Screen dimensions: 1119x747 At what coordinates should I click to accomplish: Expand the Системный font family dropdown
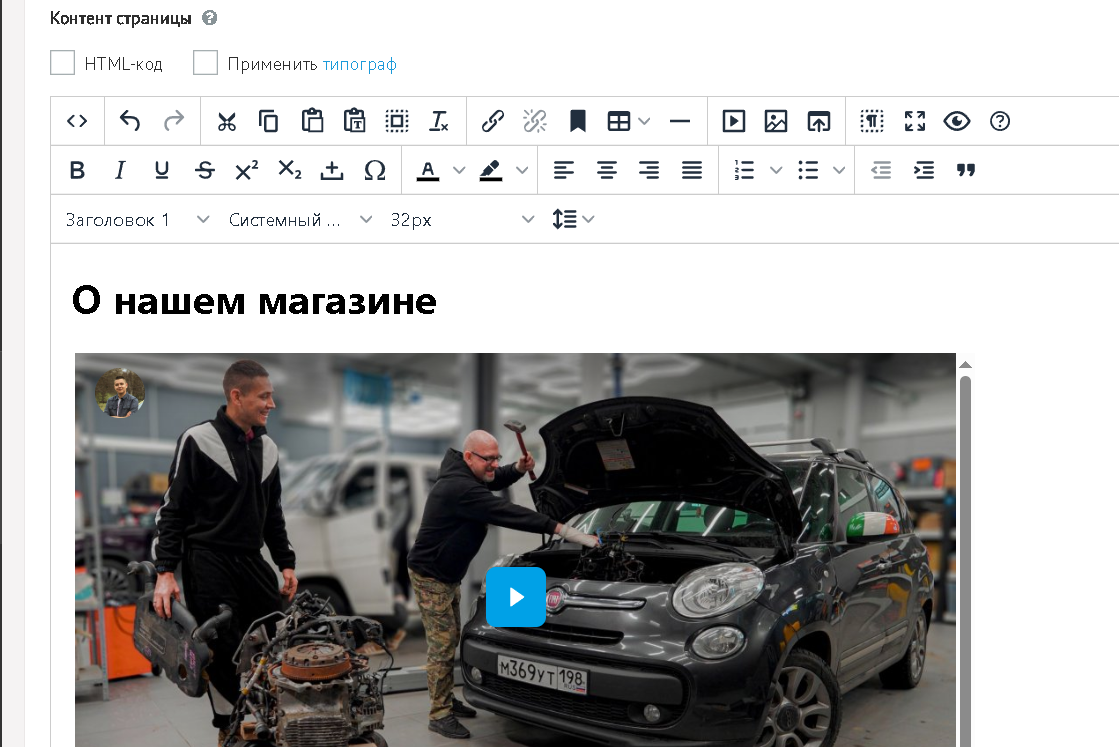pyautogui.click(x=300, y=219)
